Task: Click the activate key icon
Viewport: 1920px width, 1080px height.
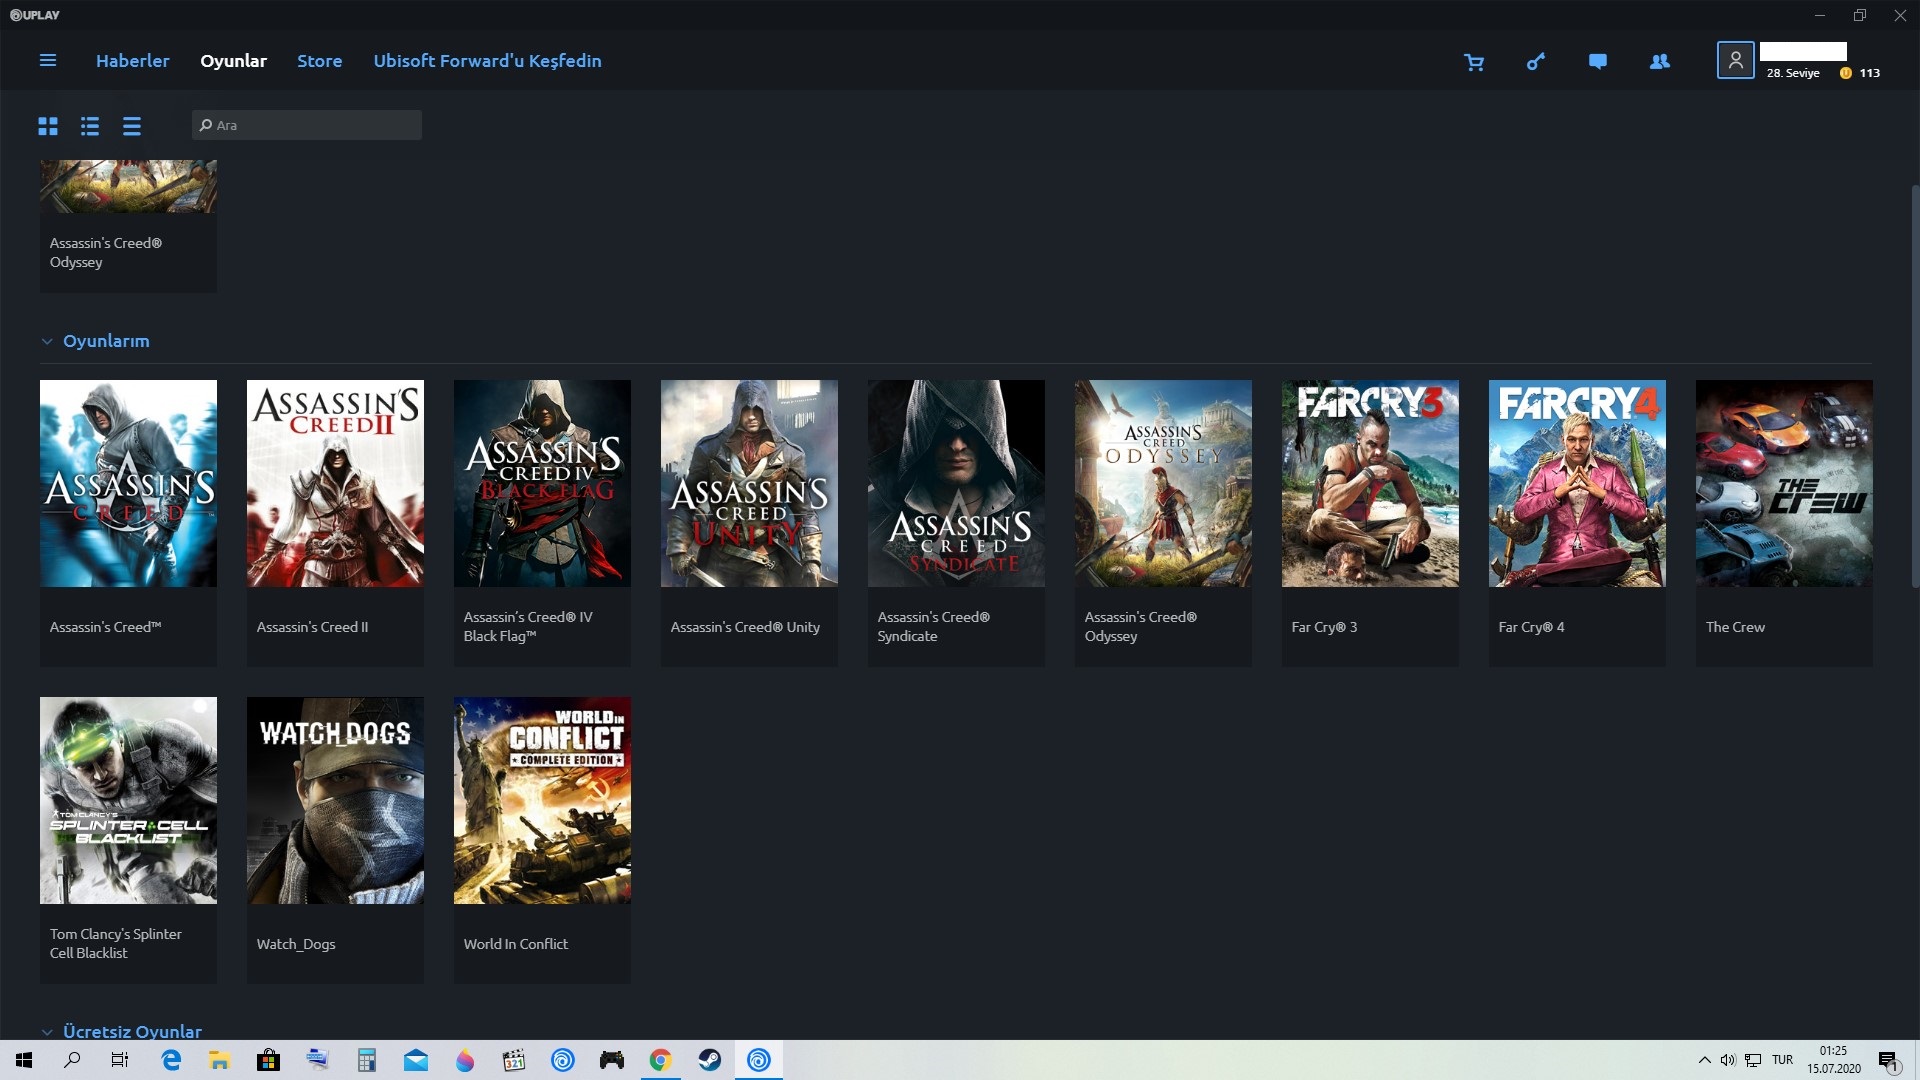Action: point(1536,62)
